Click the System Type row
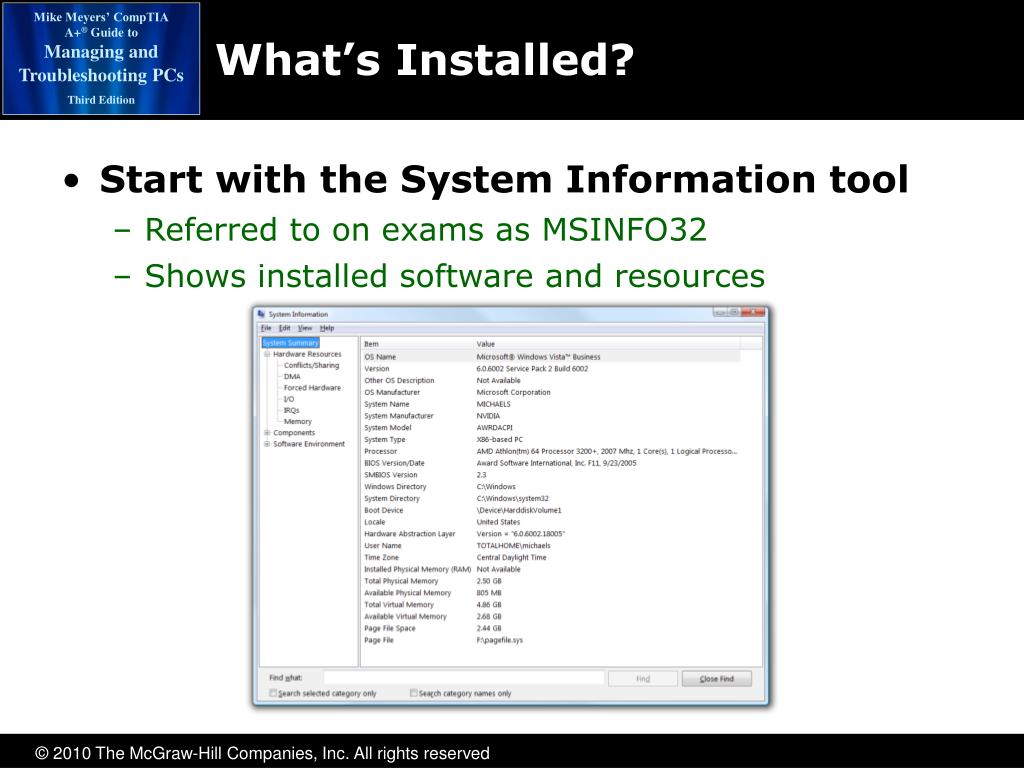Screen dimensions: 1024x768 point(551,440)
